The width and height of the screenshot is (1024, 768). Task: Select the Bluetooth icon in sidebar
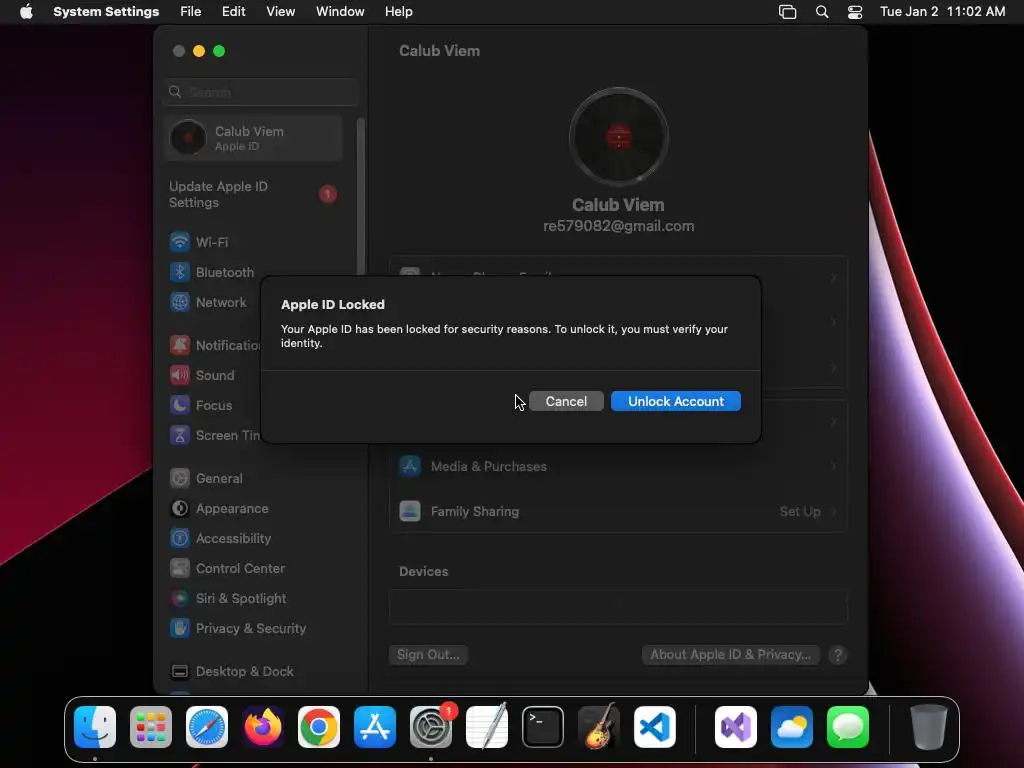click(x=180, y=272)
